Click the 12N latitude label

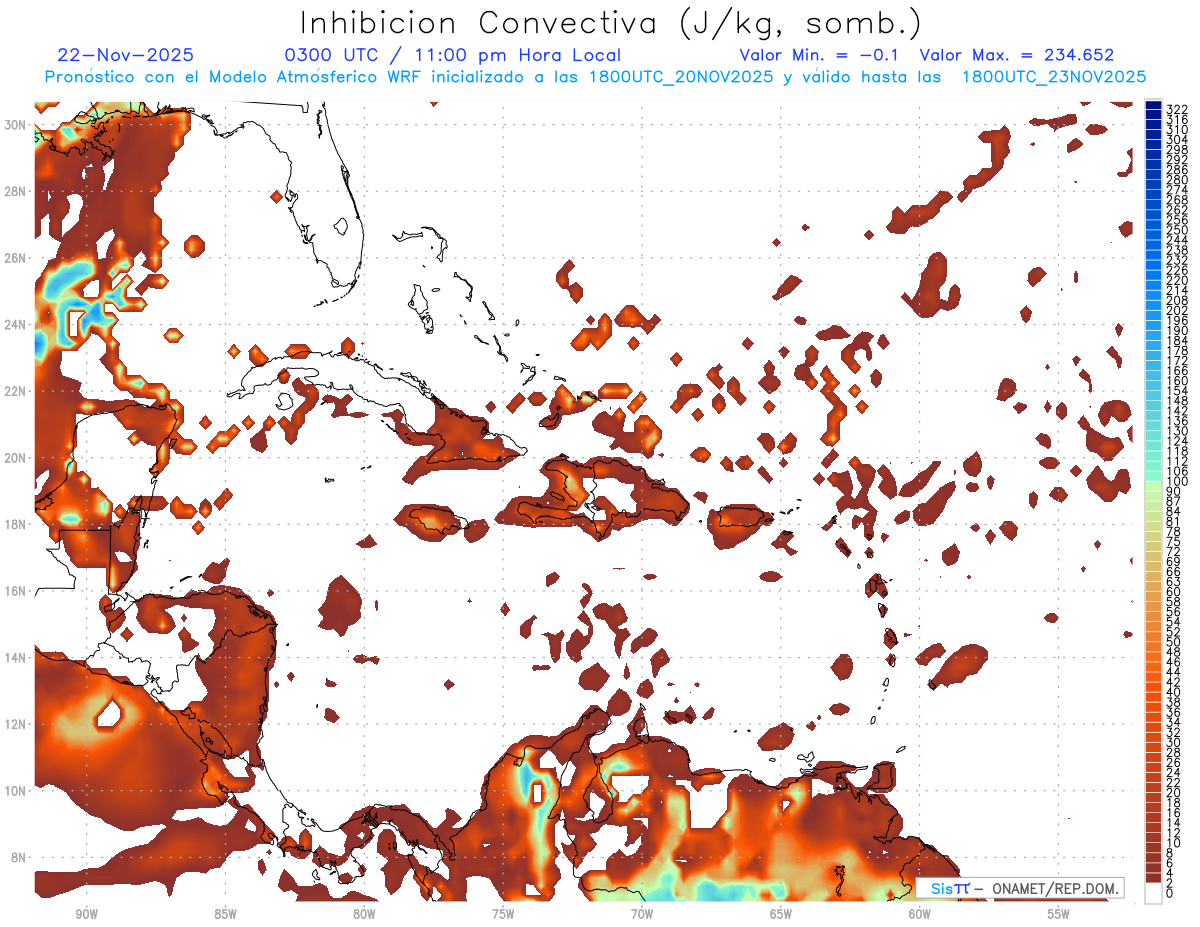click(x=16, y=724)
